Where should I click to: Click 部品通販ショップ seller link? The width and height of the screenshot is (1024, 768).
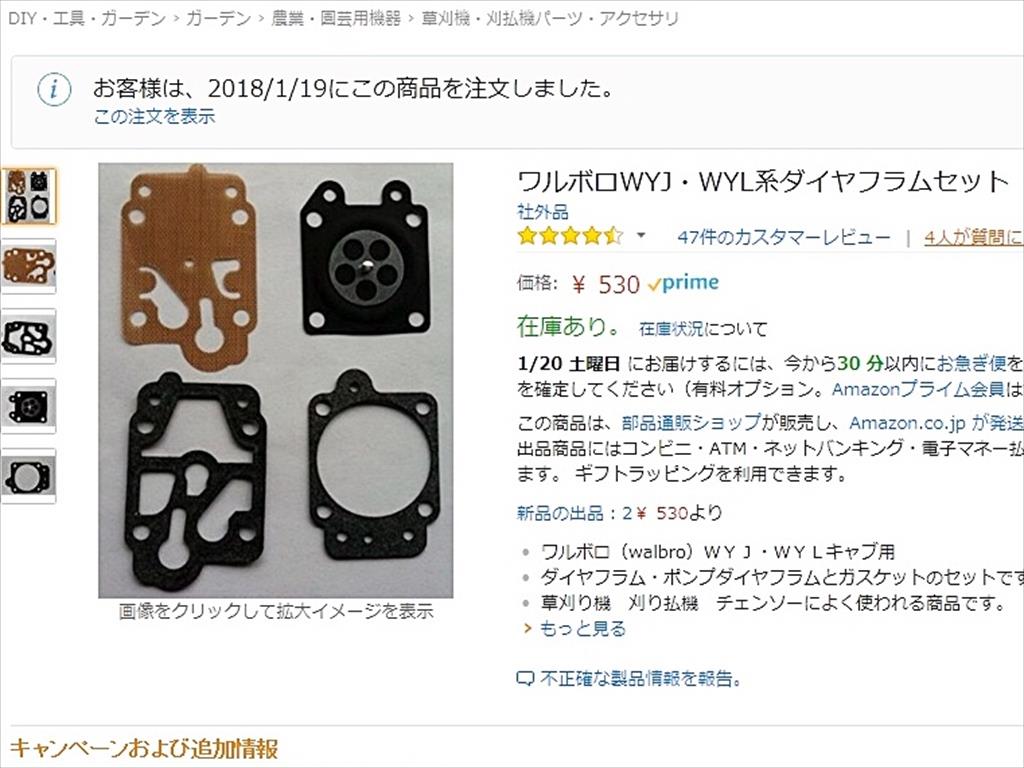tap(692, 423)
